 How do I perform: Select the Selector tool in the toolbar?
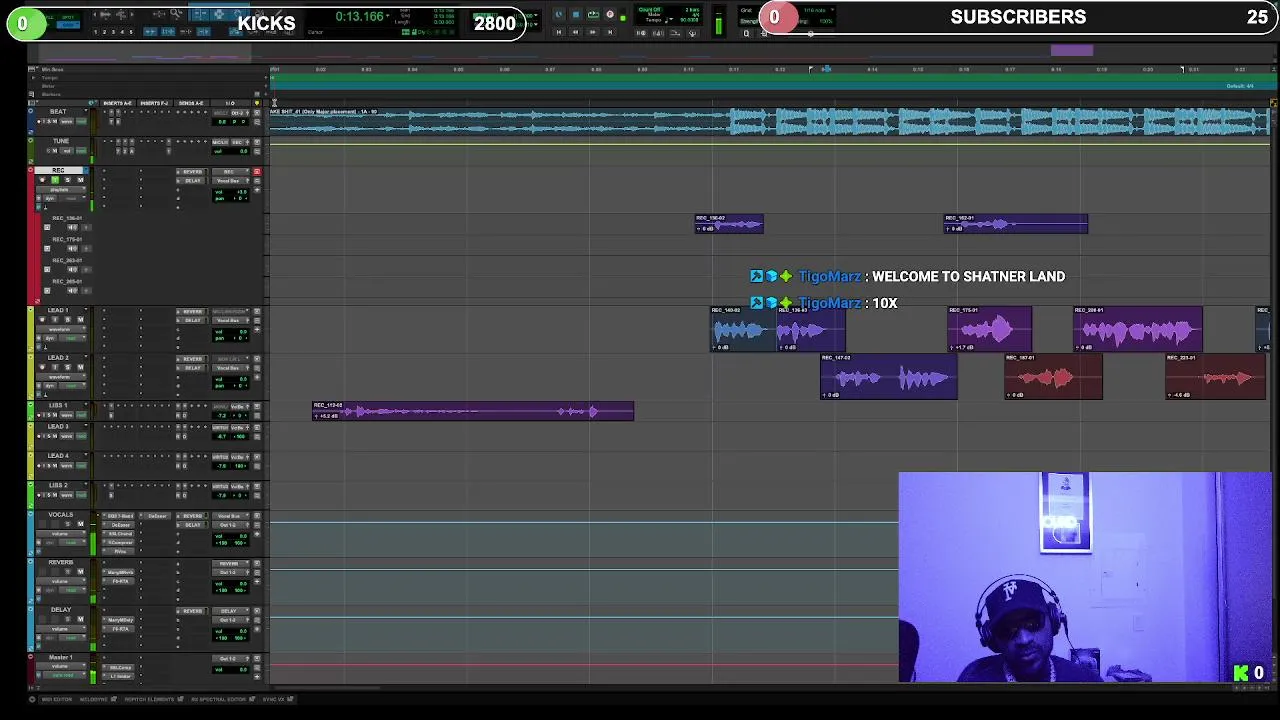(x=219, y=14)
